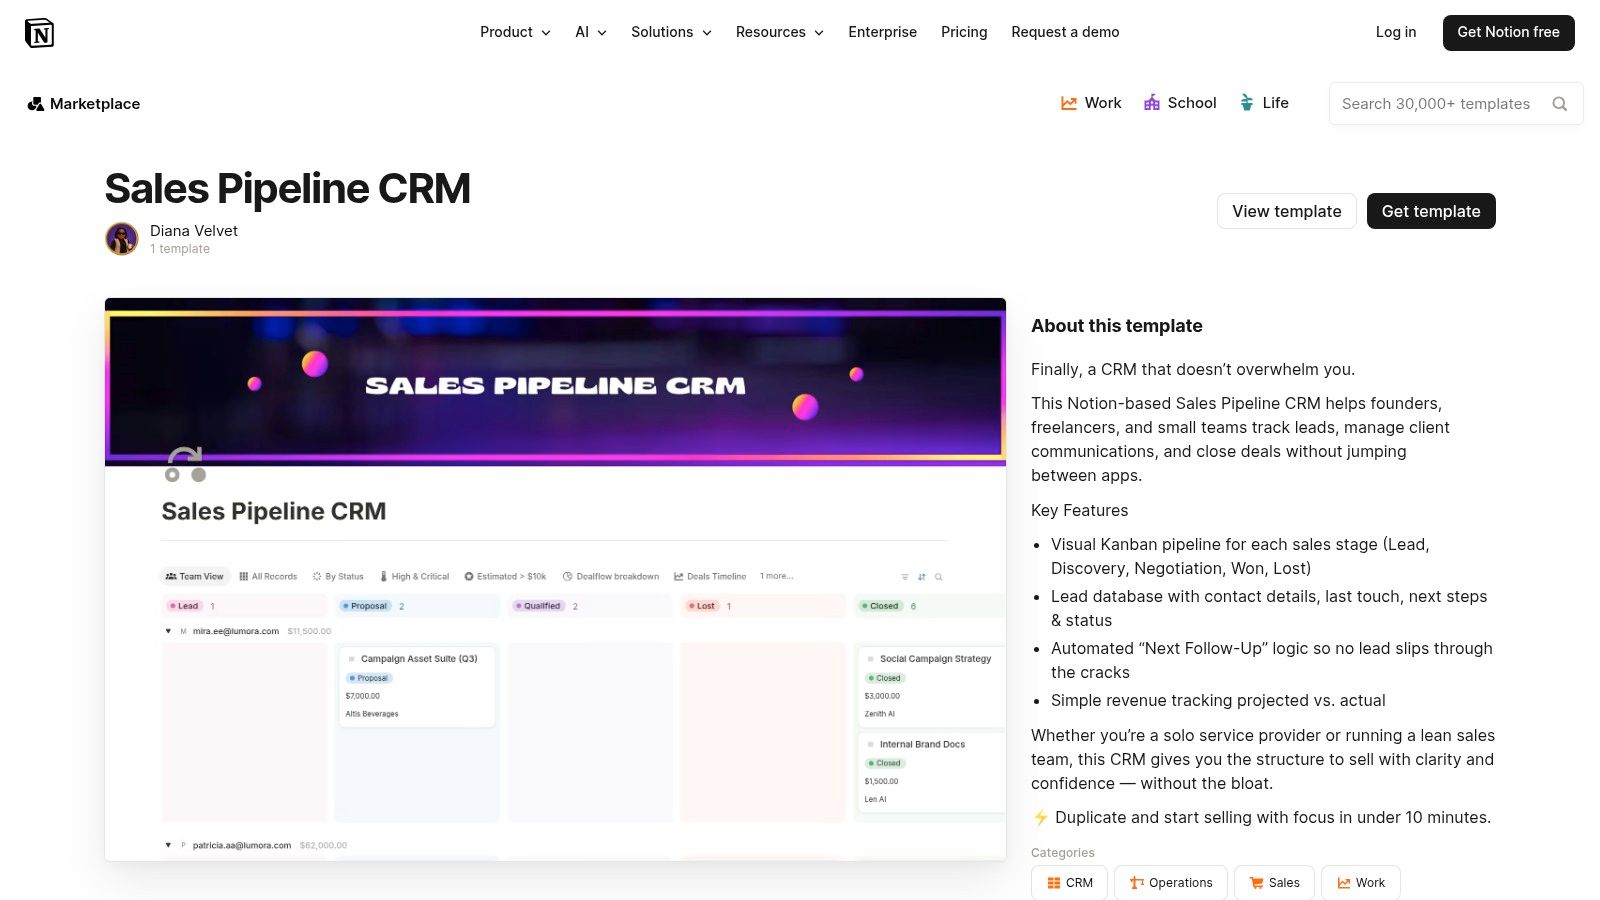Screen dimensions: 1600x900
Task: Click the Get template button
Action: pos(1431,211)
